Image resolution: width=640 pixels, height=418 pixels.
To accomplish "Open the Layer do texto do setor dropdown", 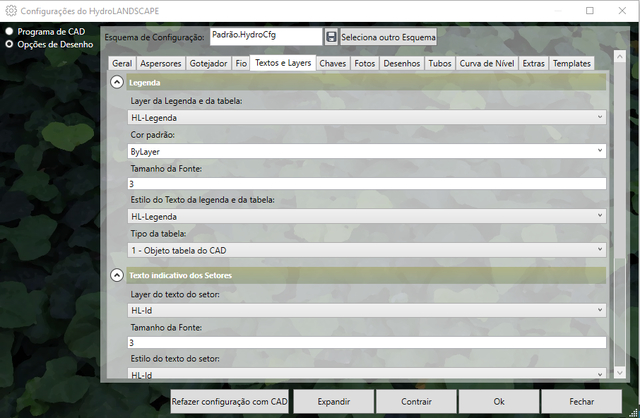I will [367, 310].
